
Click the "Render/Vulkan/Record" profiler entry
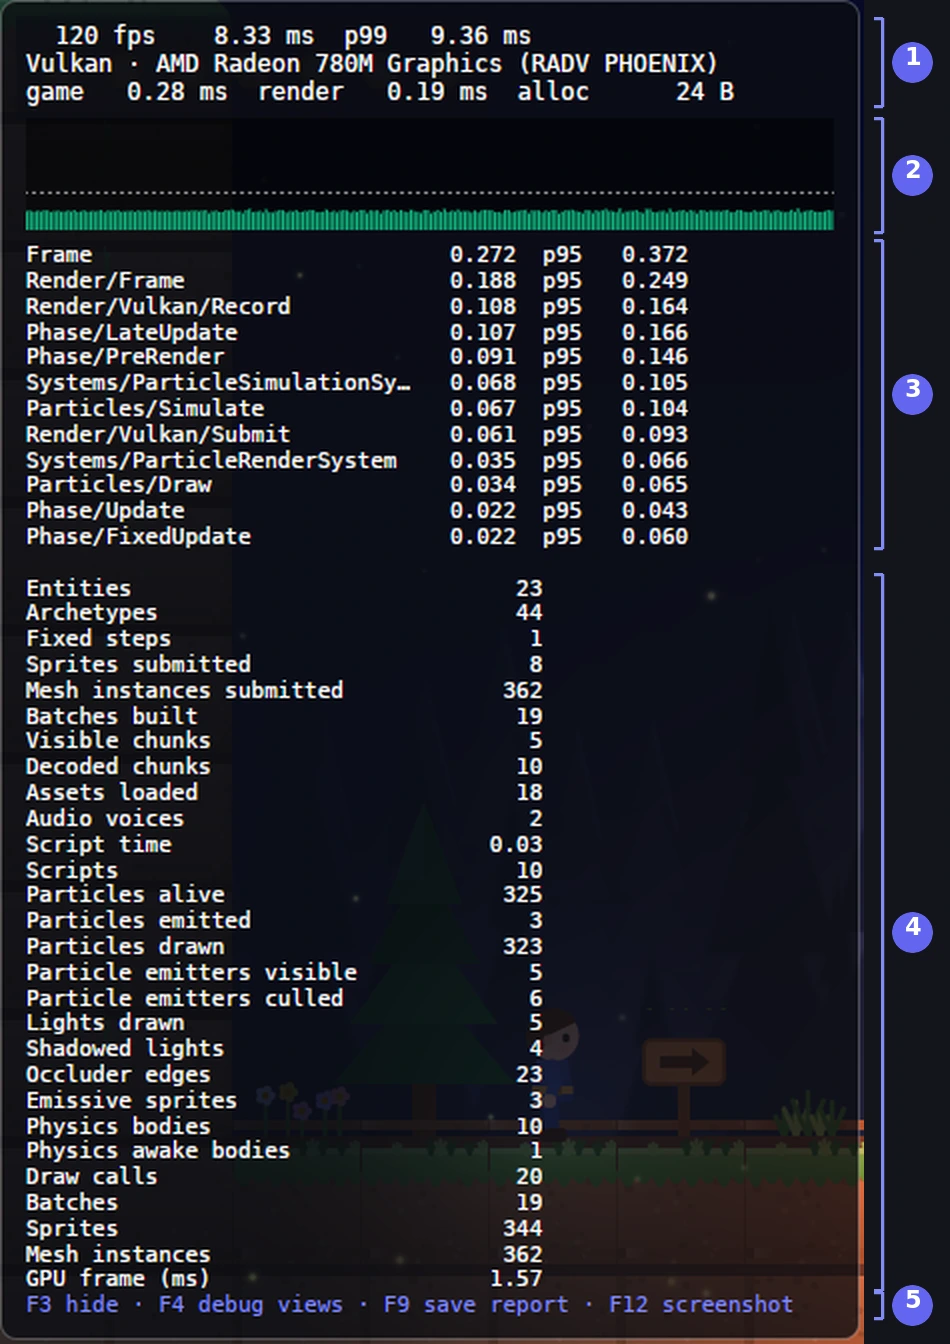point(158,307)
